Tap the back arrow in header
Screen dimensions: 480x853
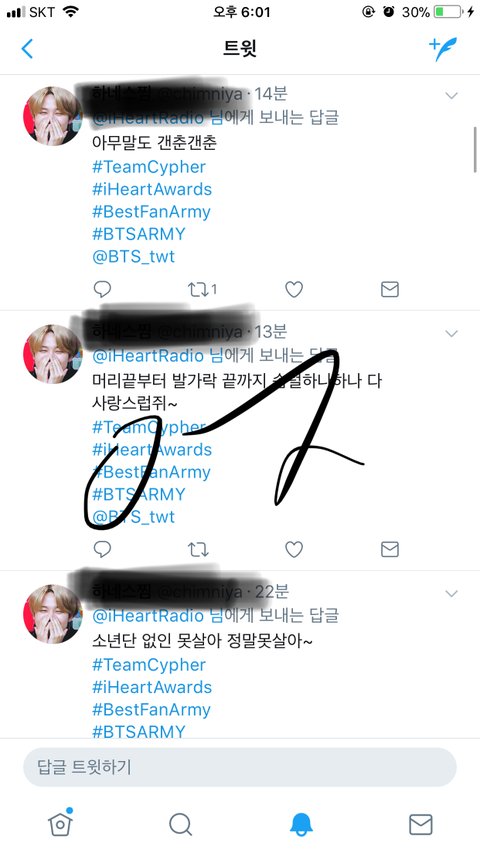(27, 48)
